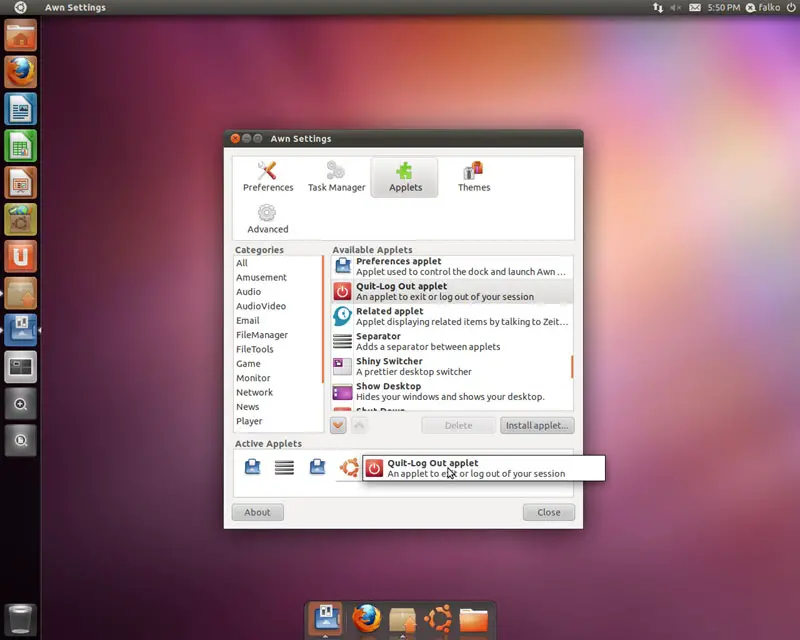Screen dimensions: 800x640
Task: Select Preferences applet in Available Applets
Action: [451, 266]
